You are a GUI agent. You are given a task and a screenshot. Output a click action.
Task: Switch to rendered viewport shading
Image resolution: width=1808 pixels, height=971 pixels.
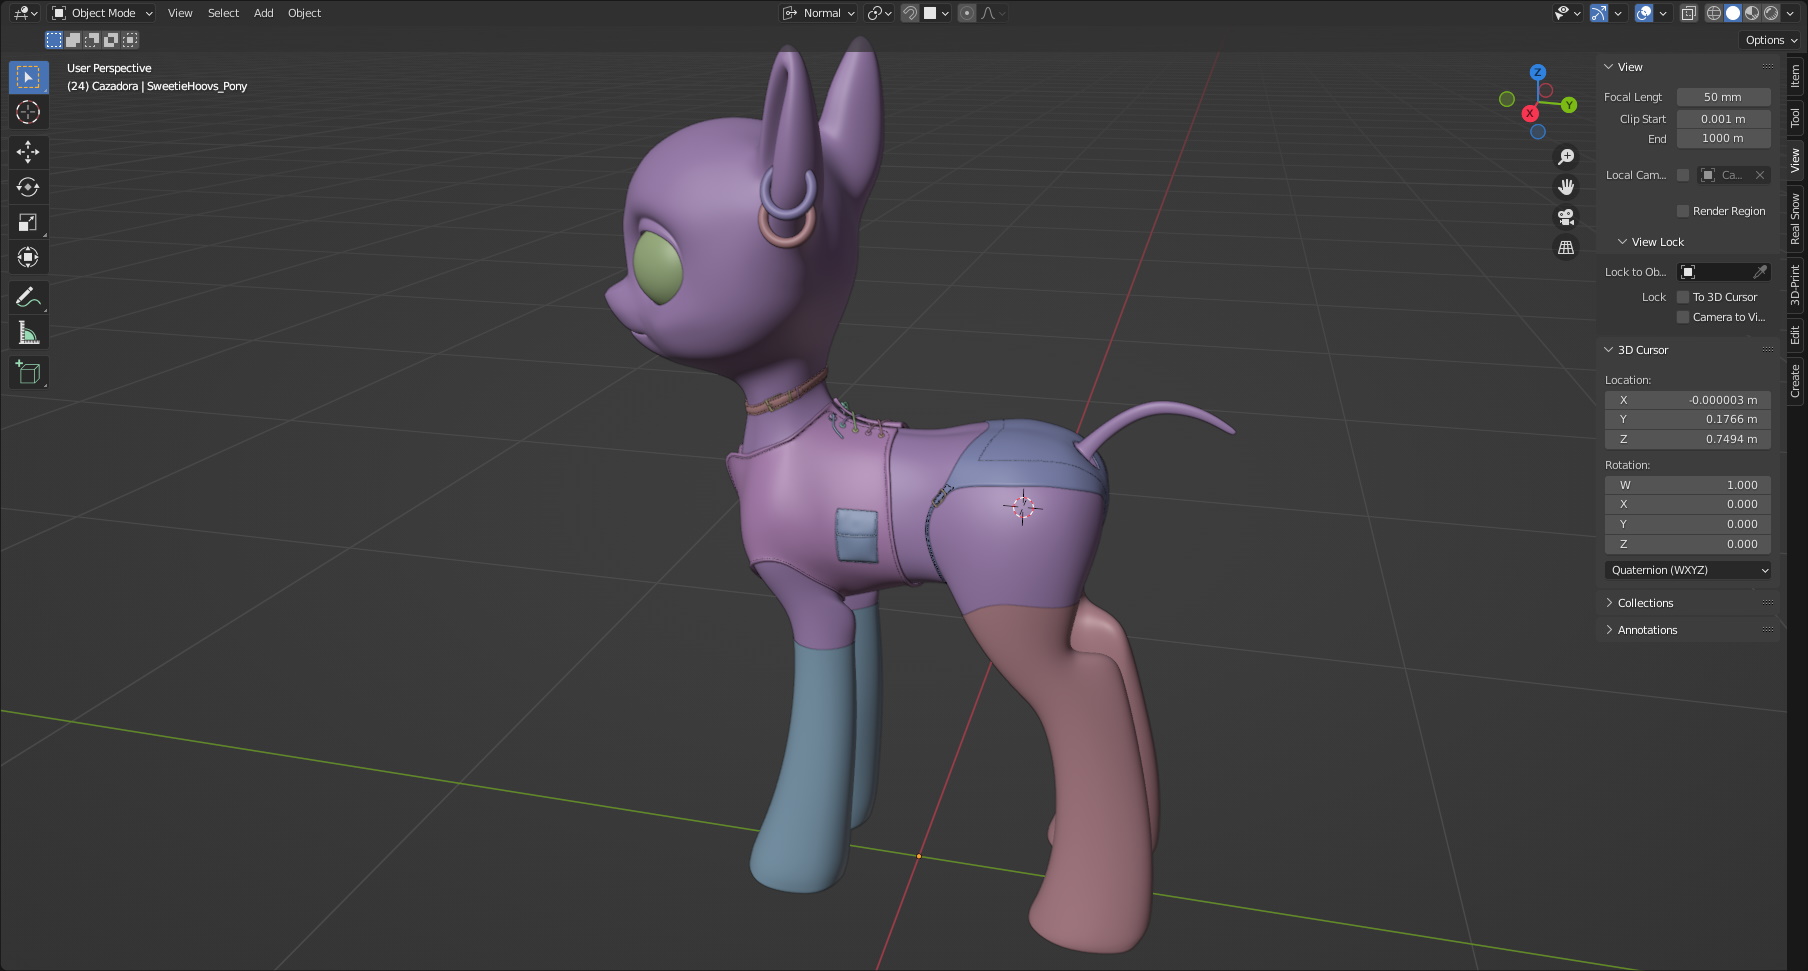[x=1771, y=13]
